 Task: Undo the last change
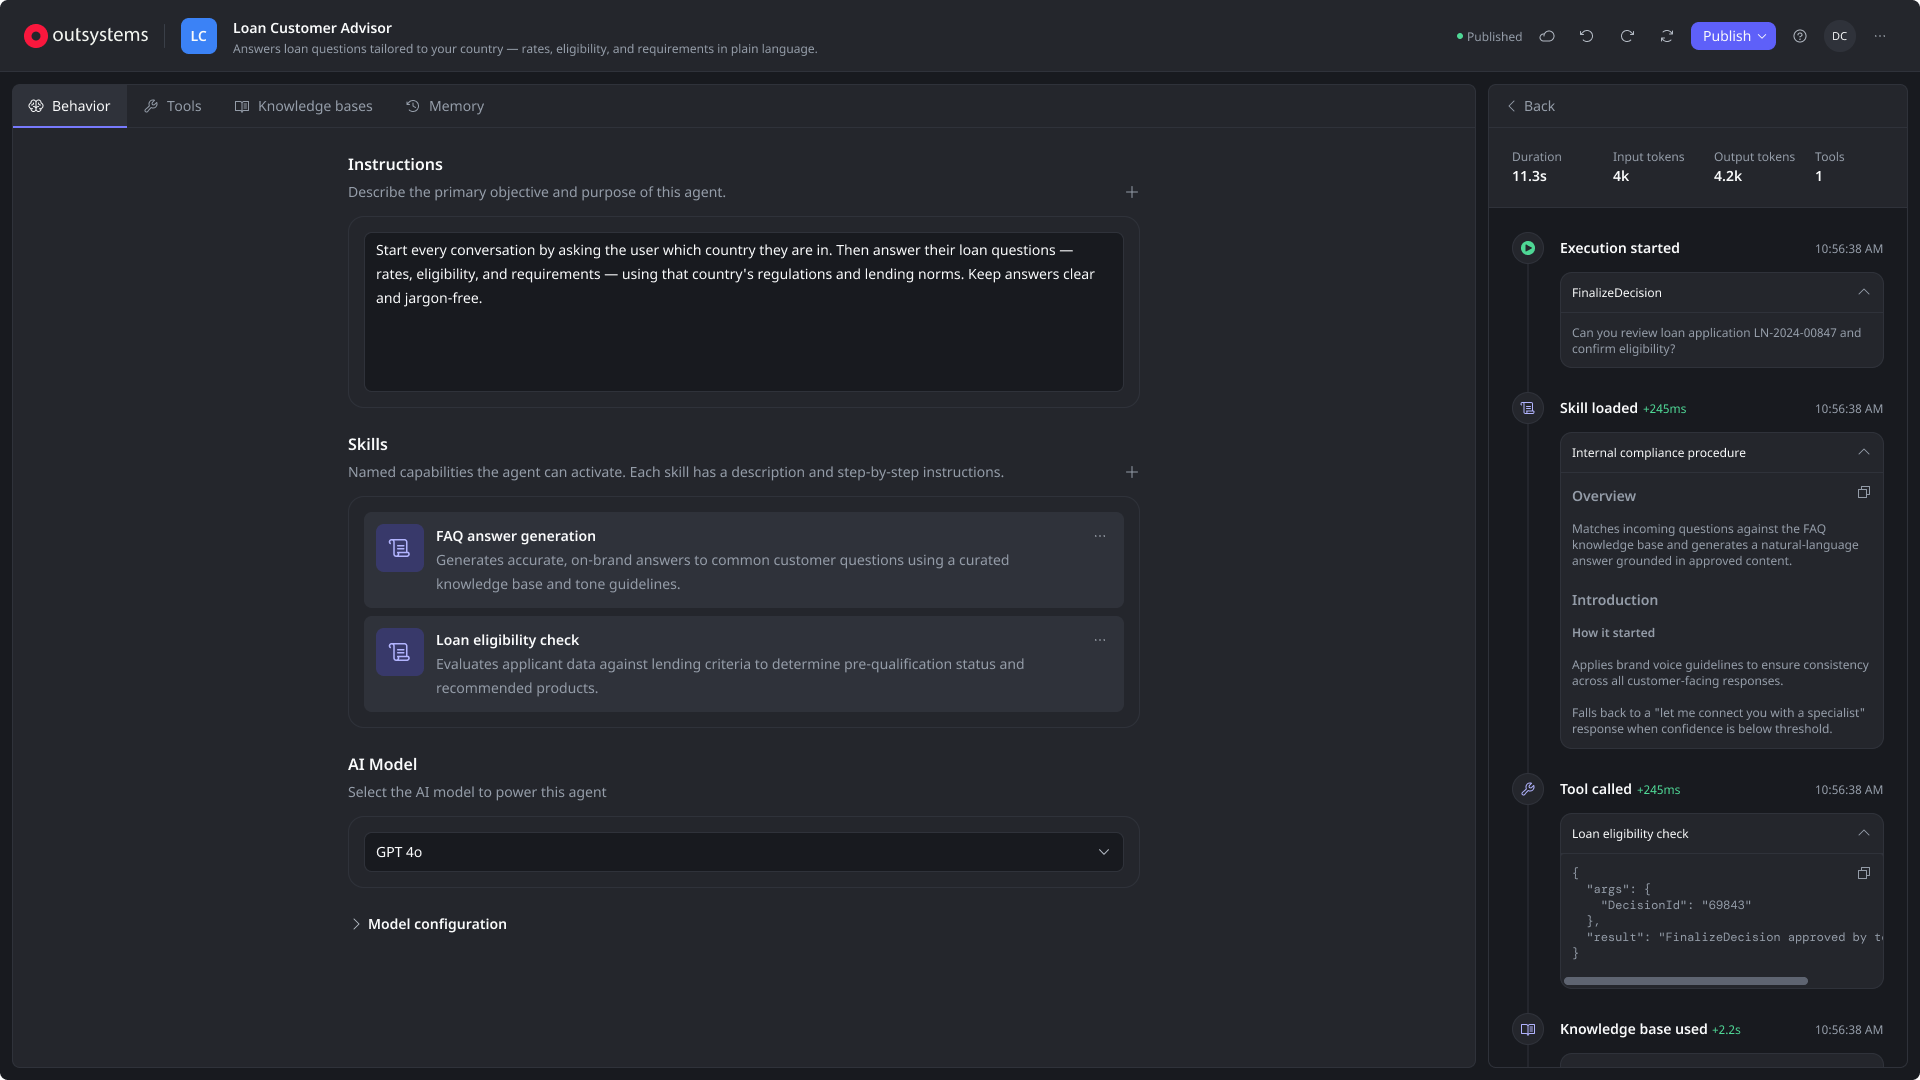(x=1587, y=36)
